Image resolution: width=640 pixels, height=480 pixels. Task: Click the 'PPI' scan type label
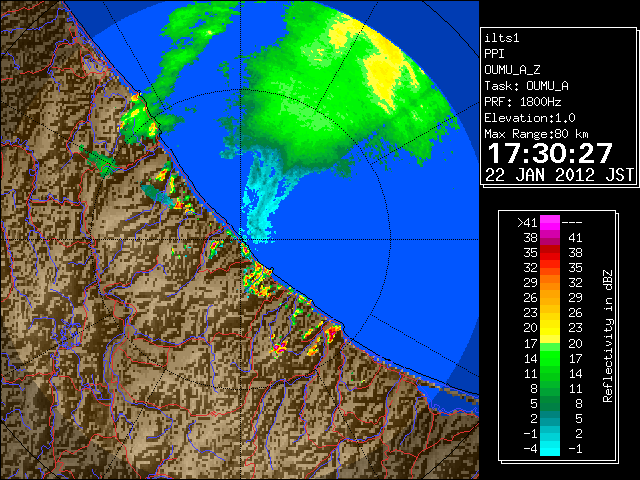click(494, 54)
